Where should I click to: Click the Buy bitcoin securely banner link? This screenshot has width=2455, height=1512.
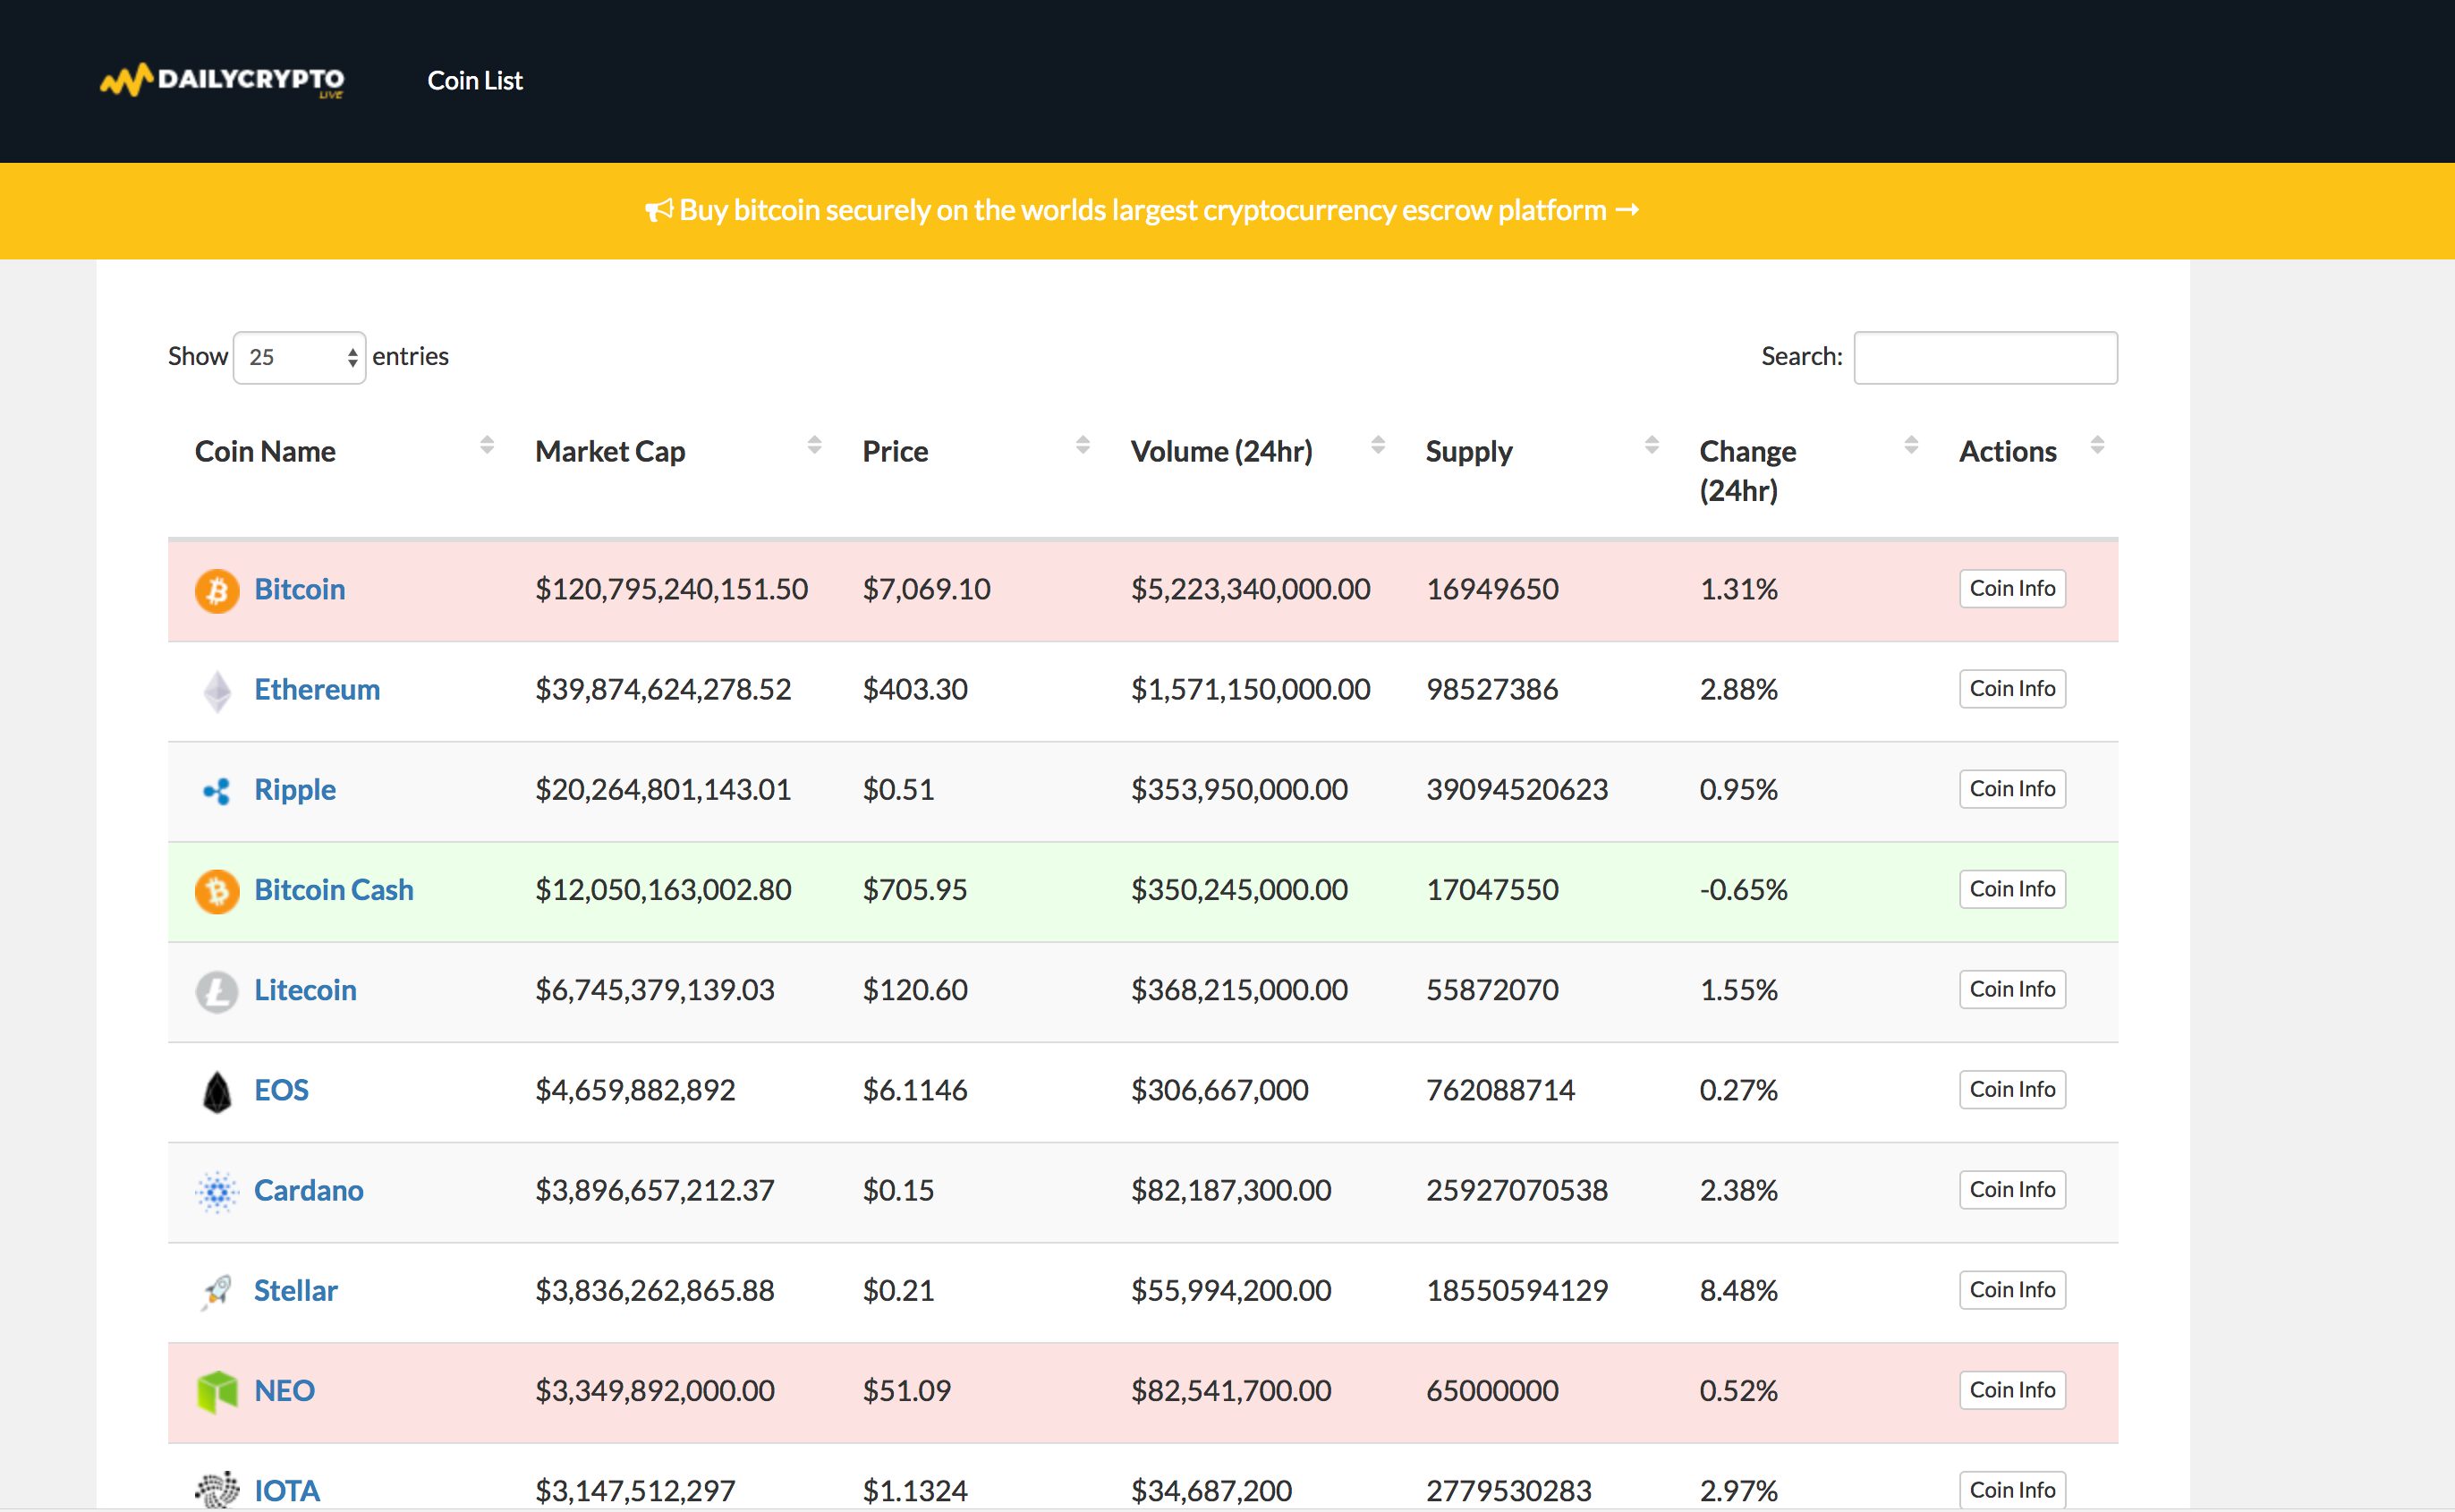click(1142, 210)
